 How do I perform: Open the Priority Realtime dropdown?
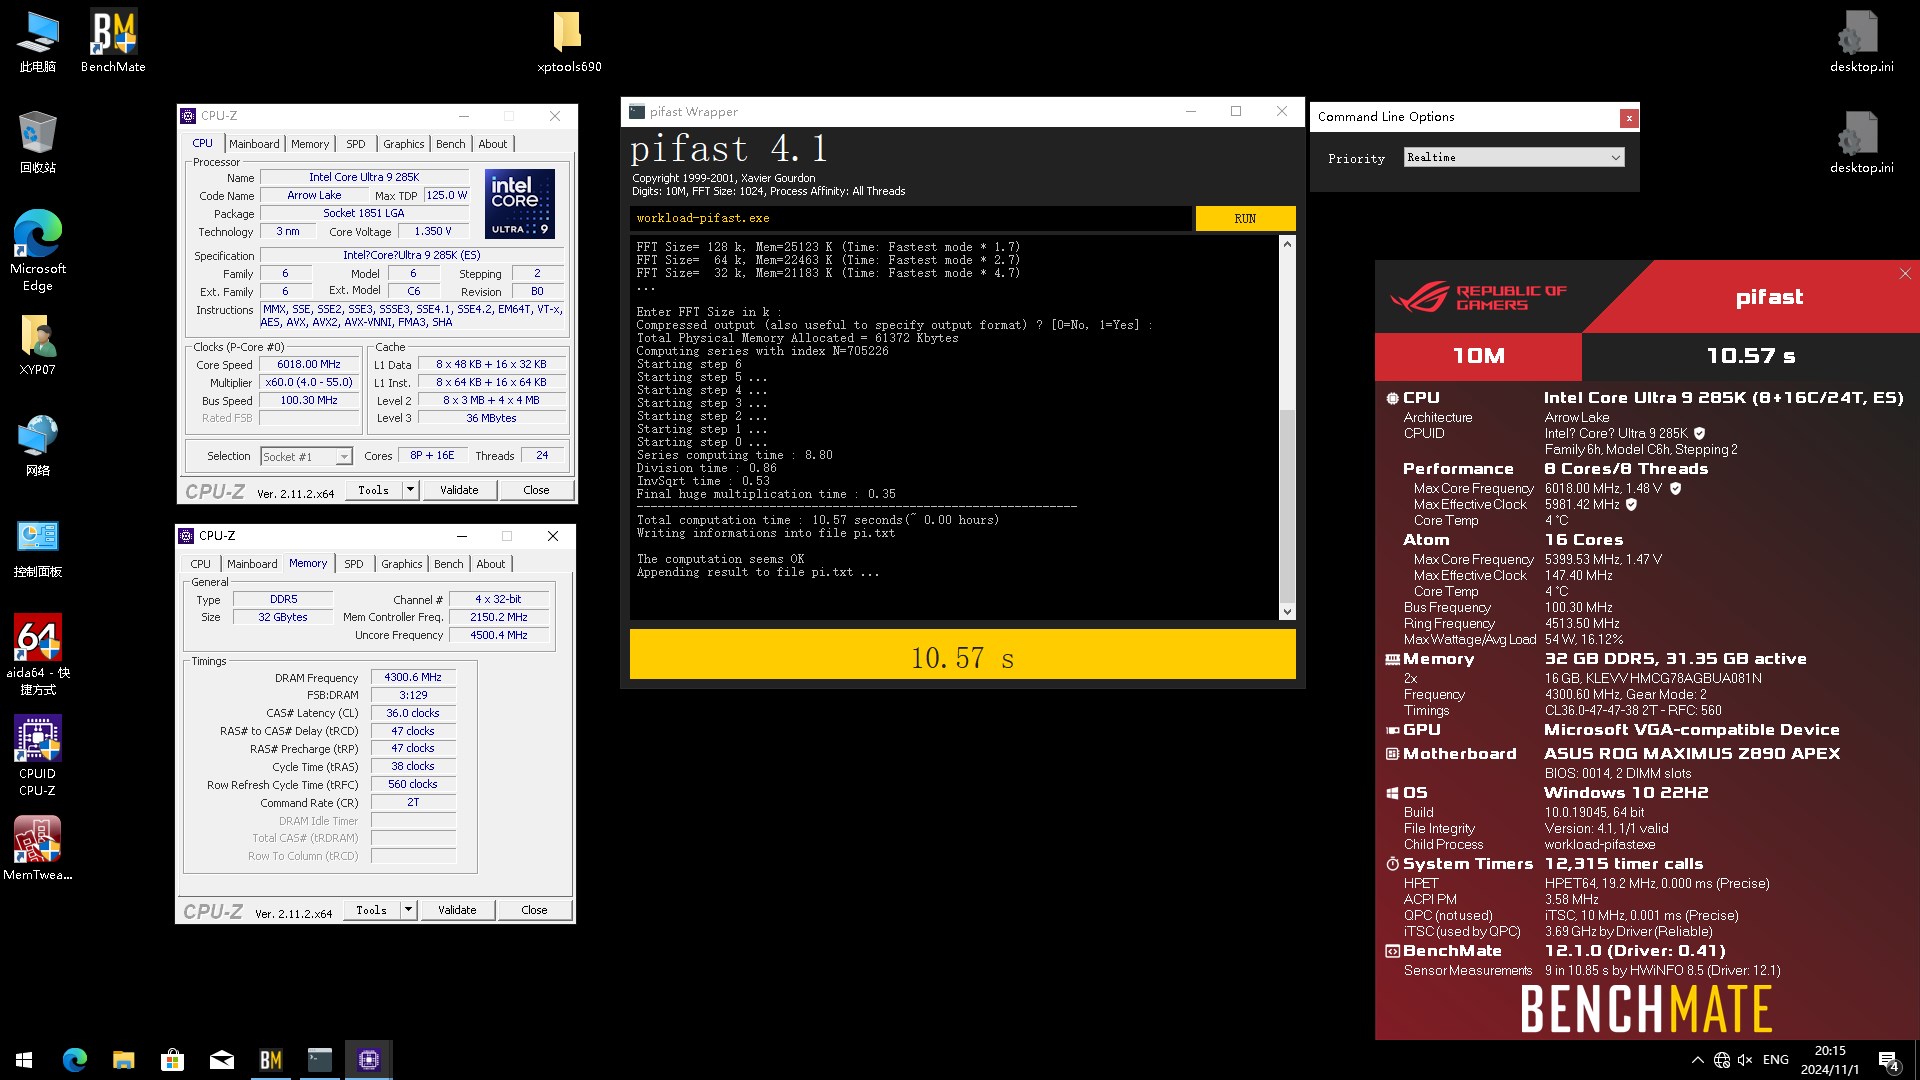pos(1514,157)
